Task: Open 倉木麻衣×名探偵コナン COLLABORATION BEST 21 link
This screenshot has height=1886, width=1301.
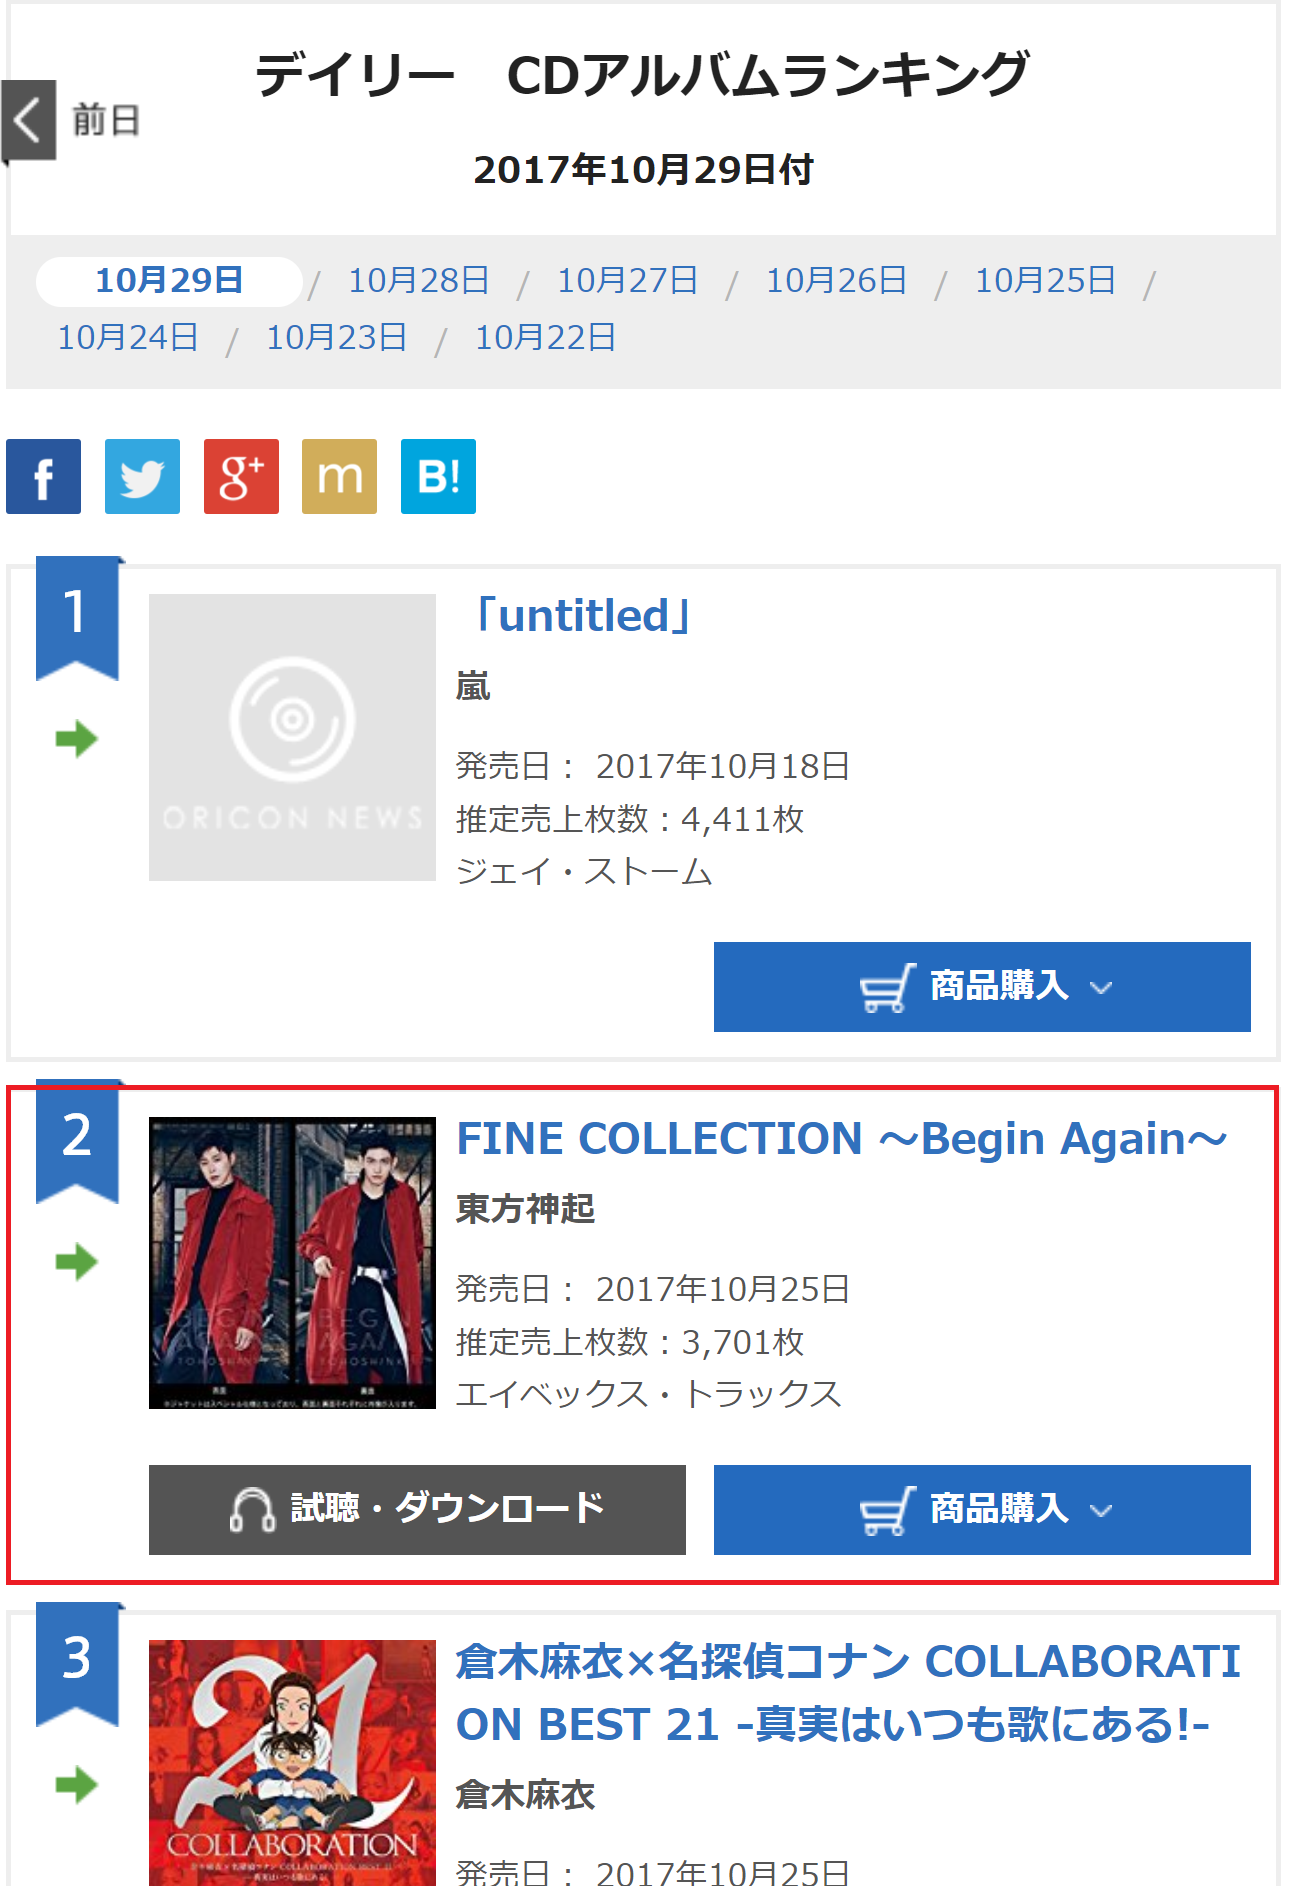Action: (x=847, y=1692)
